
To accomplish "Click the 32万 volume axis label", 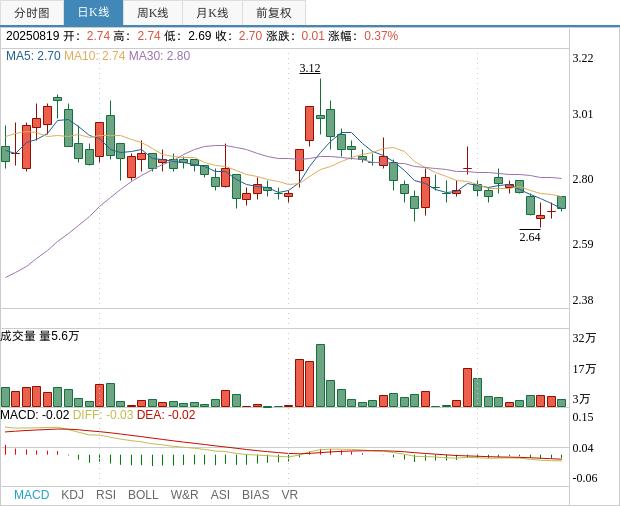I will pyautogui.click(x=584, y=338).
